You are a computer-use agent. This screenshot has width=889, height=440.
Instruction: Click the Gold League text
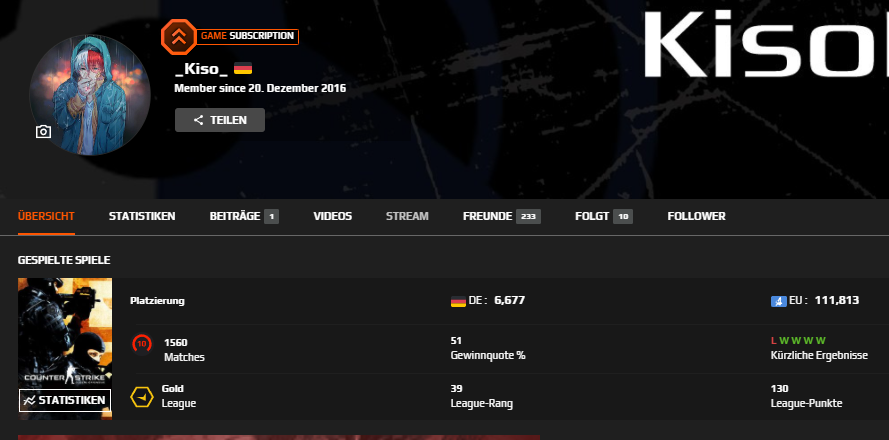pos(179,396)
